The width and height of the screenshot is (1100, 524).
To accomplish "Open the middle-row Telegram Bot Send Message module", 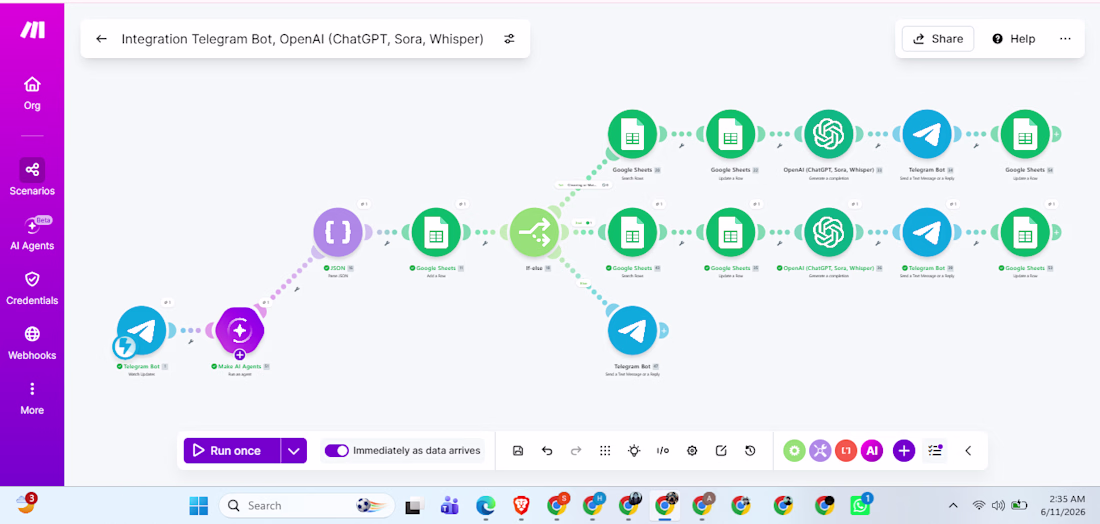I will click(927, 232).
